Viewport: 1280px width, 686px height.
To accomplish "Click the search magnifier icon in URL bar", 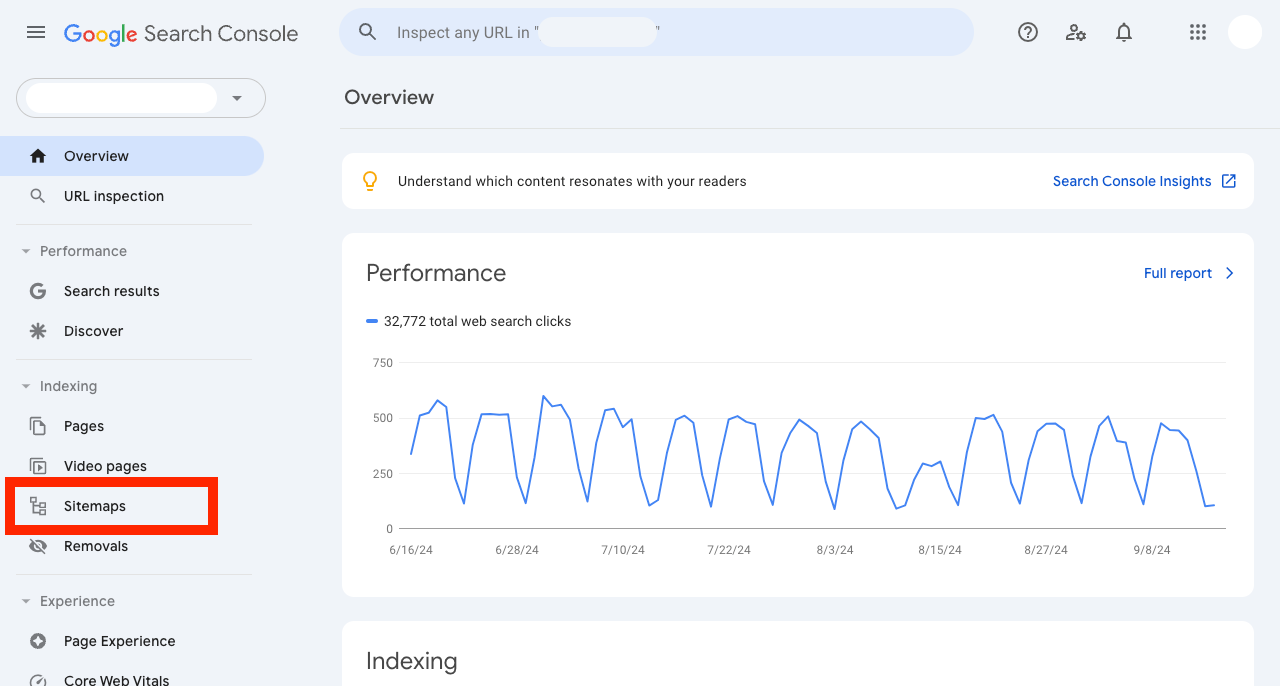I will coord(368,32).
